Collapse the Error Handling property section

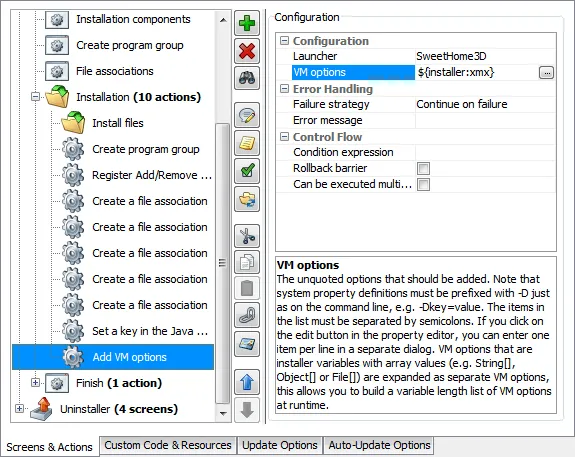click(284, 88)
